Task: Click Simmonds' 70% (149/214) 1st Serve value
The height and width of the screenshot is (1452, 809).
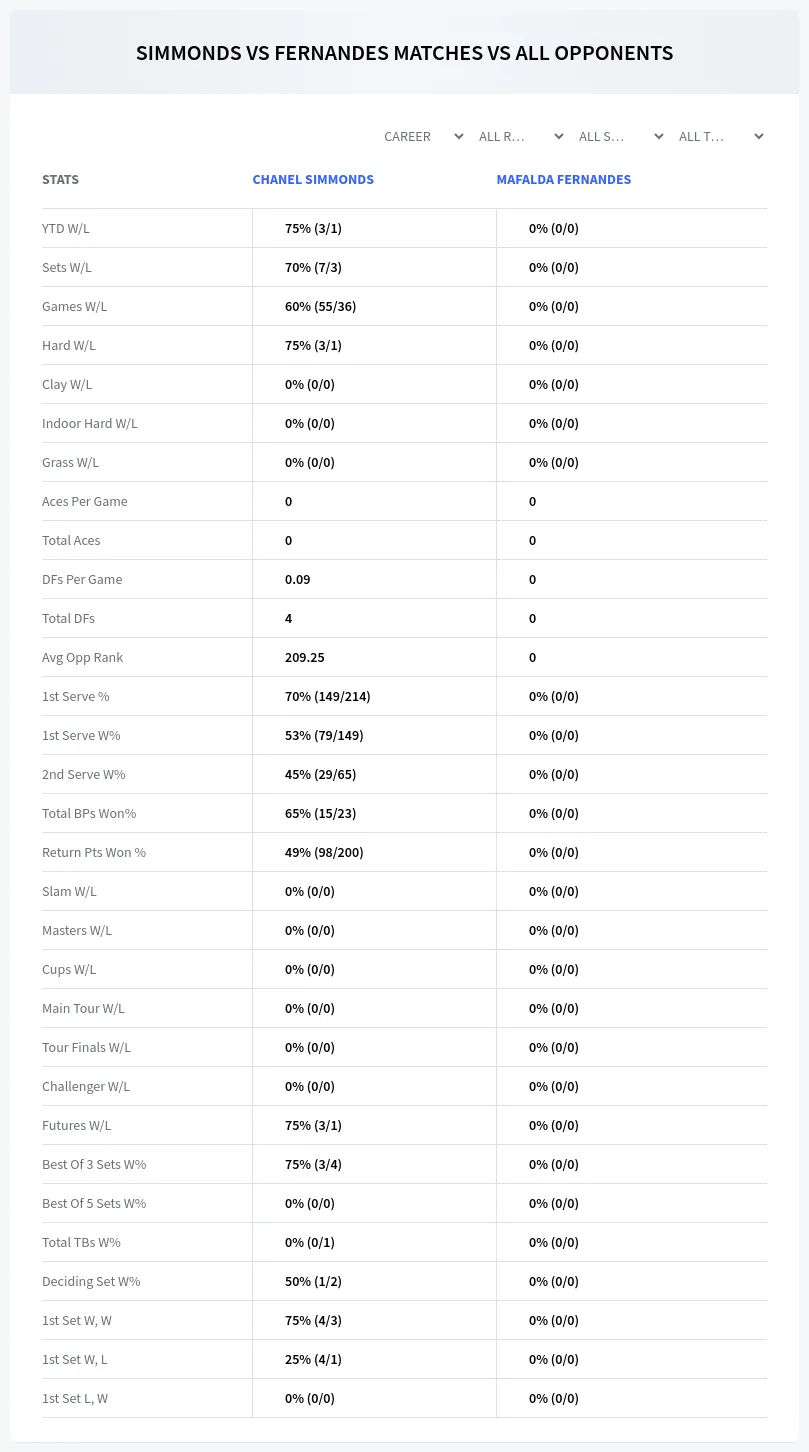Action: click(x=327, y=696)
